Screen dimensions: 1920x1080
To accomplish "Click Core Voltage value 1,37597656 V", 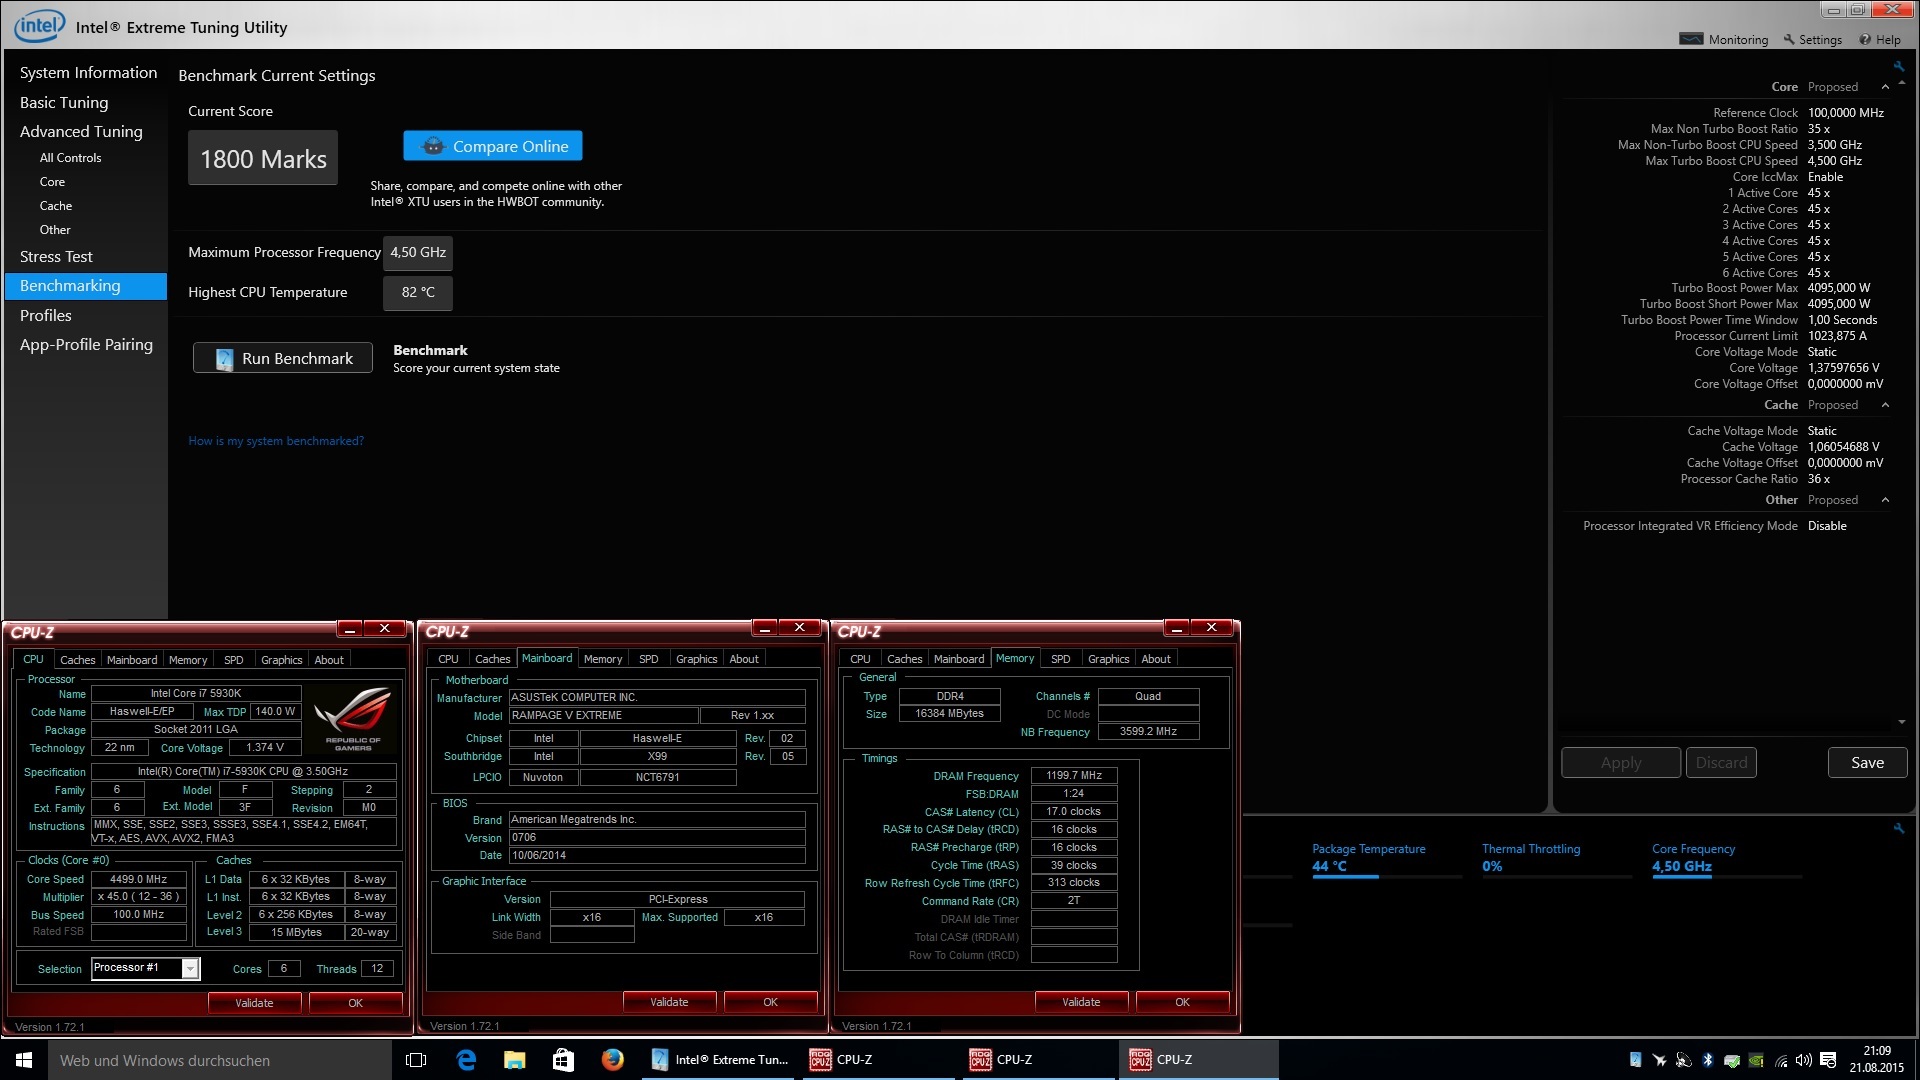I will point(1843,368).
